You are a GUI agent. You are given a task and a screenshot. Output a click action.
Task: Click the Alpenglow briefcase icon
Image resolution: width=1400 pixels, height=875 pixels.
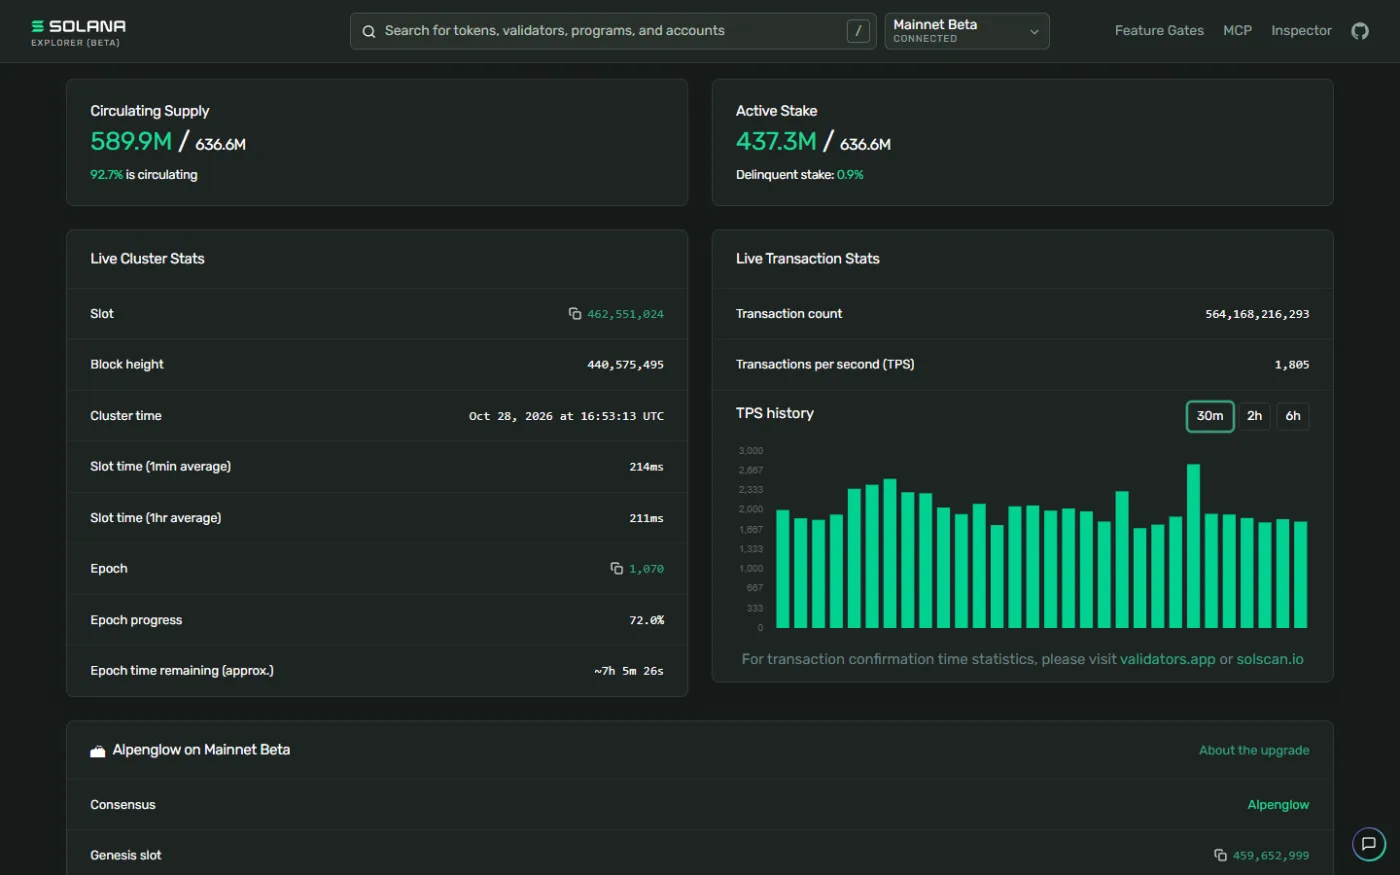point(98,751)
